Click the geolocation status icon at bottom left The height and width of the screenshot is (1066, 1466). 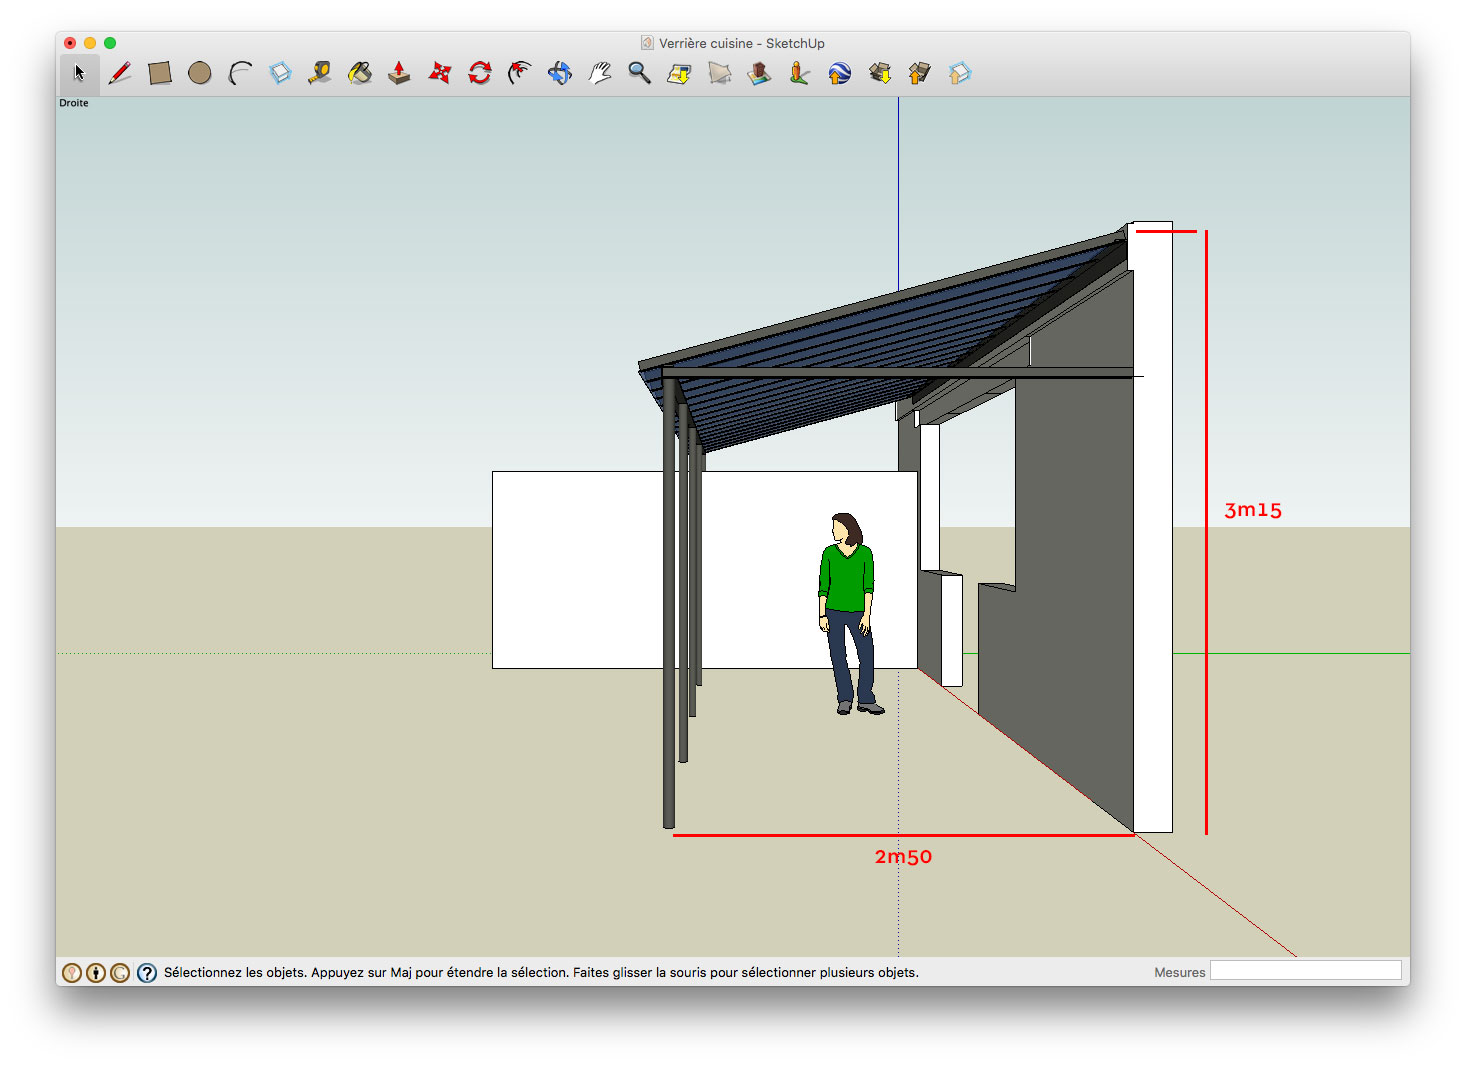pyautogui.click(x=72, y=973)
